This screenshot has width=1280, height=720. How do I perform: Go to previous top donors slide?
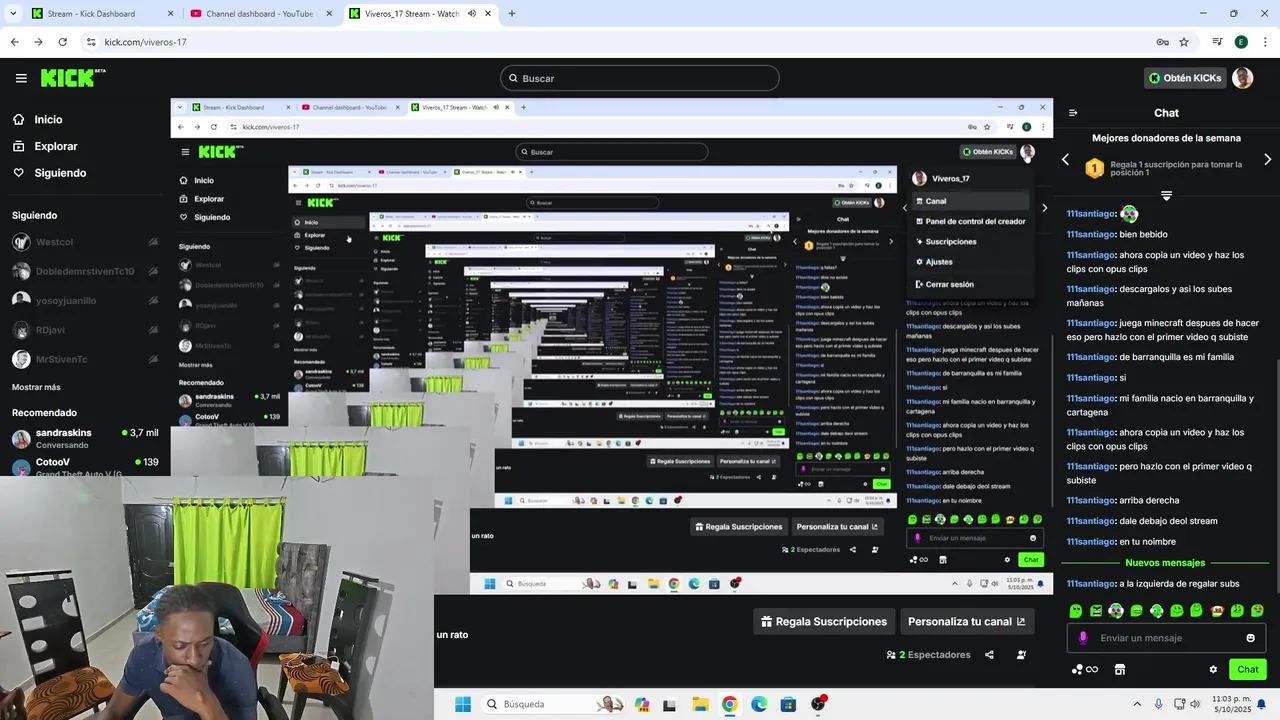1065,160
